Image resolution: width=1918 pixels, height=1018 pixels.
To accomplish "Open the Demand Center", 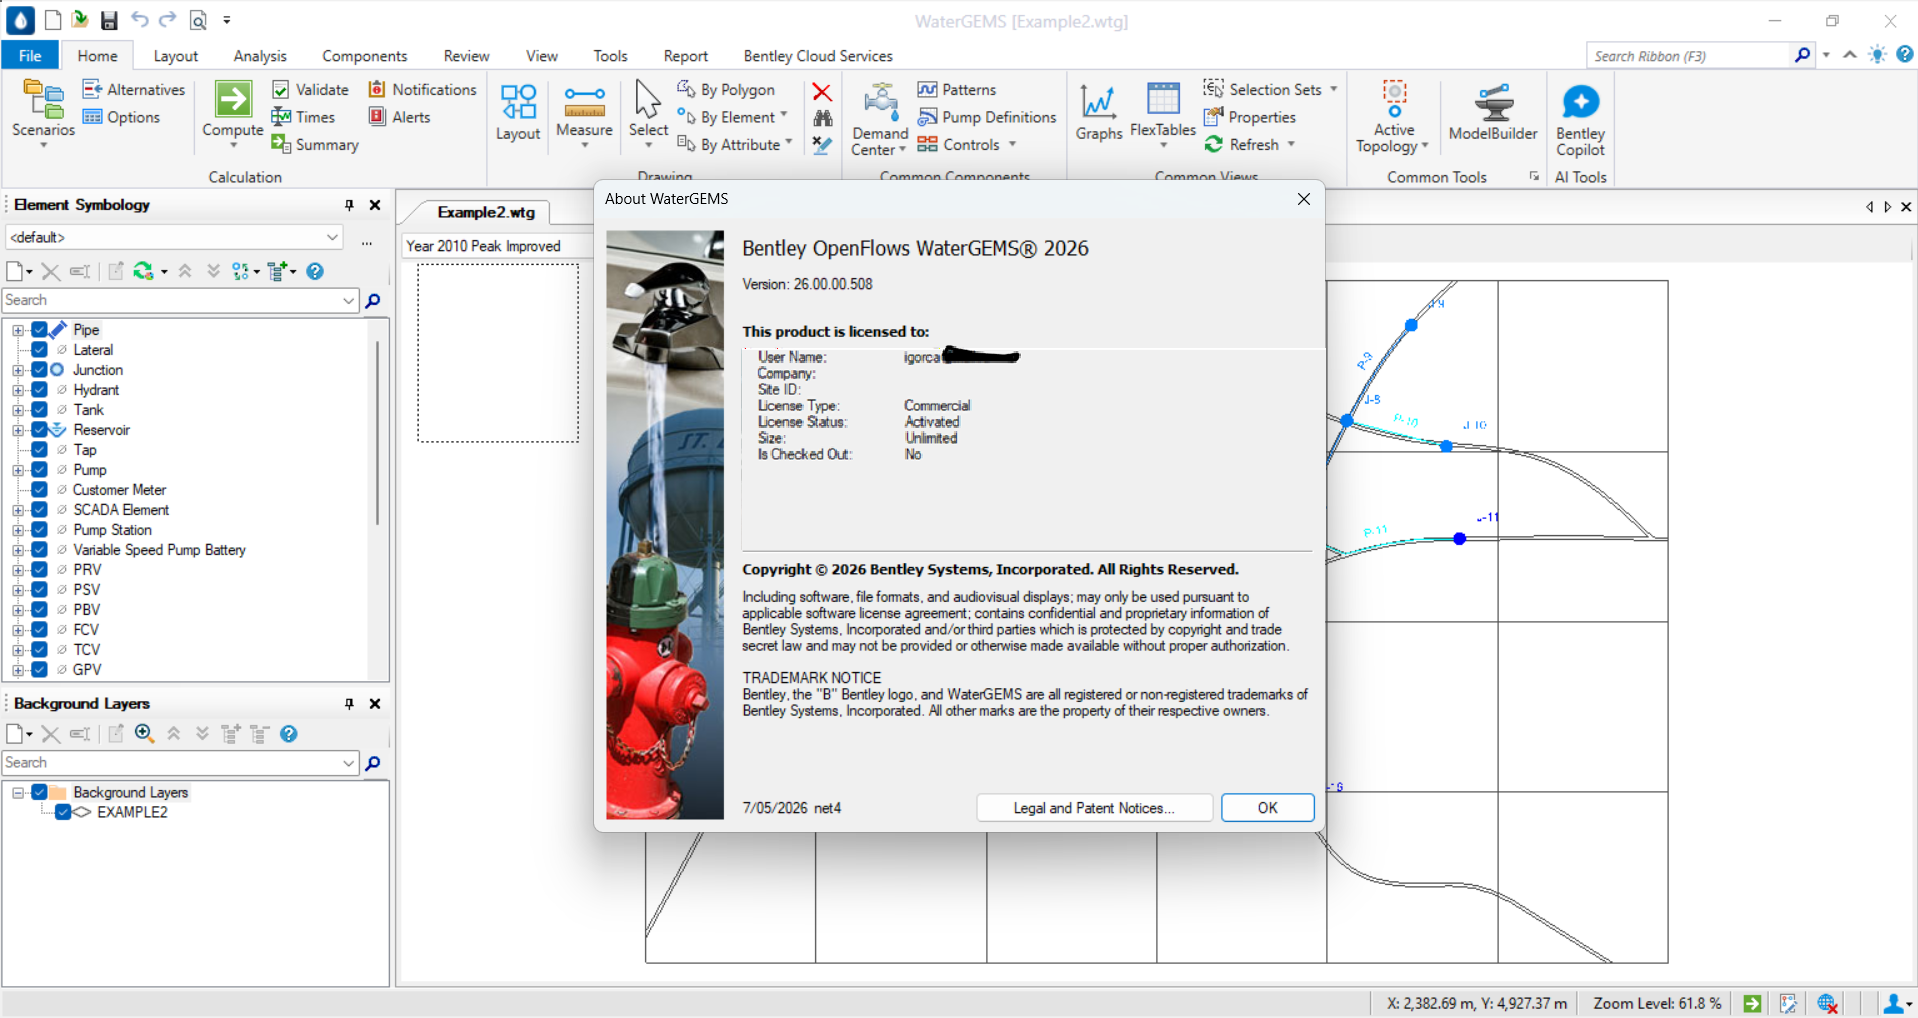I will coord(880,119).
